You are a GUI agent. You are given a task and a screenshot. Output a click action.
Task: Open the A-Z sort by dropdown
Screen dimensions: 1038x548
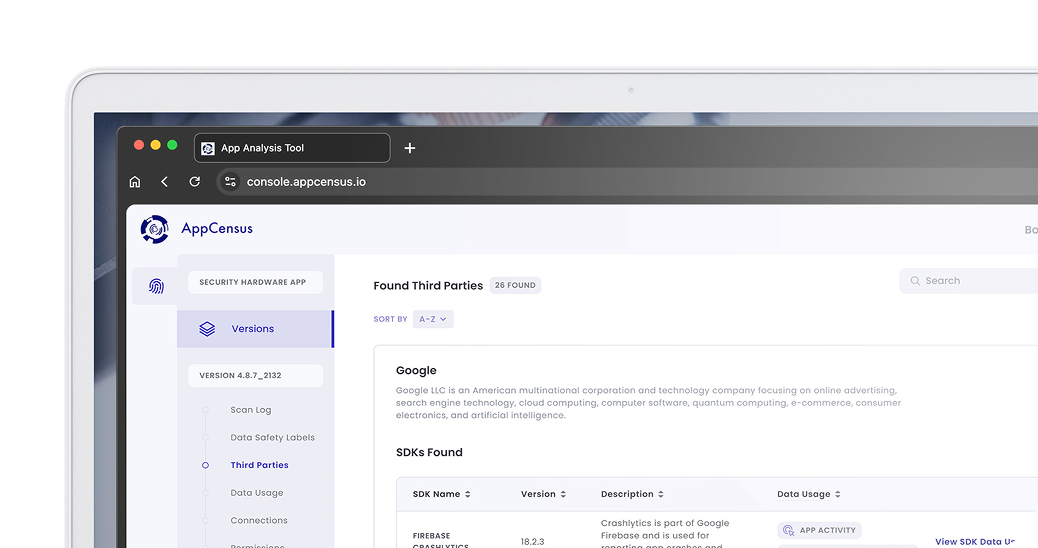pyautogui.click(x=433, y=319)
